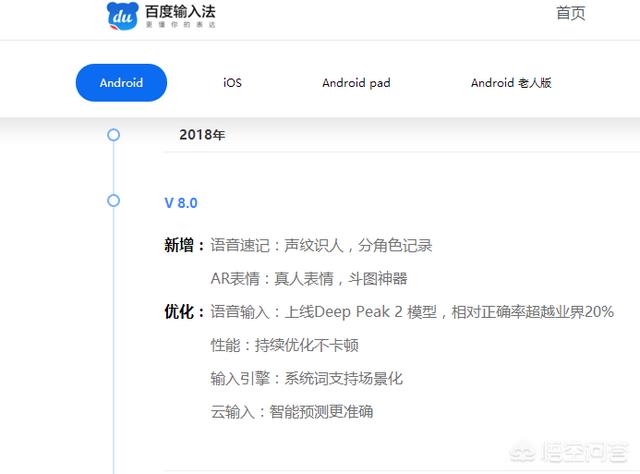The width and height of the screenshot is (640, 474).
Task: Switch to the iOS tab
Action: (x=232, y=83)
